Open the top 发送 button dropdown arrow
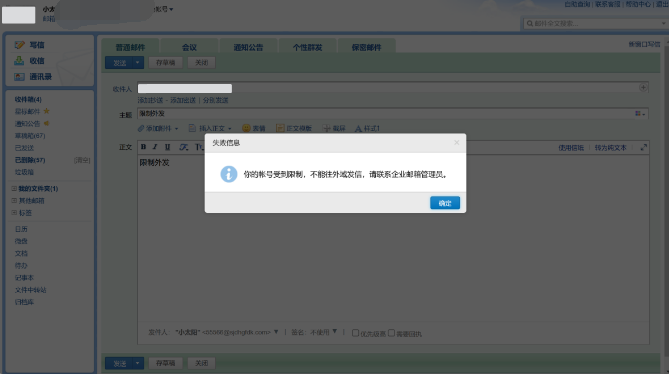 coord(137,63)
